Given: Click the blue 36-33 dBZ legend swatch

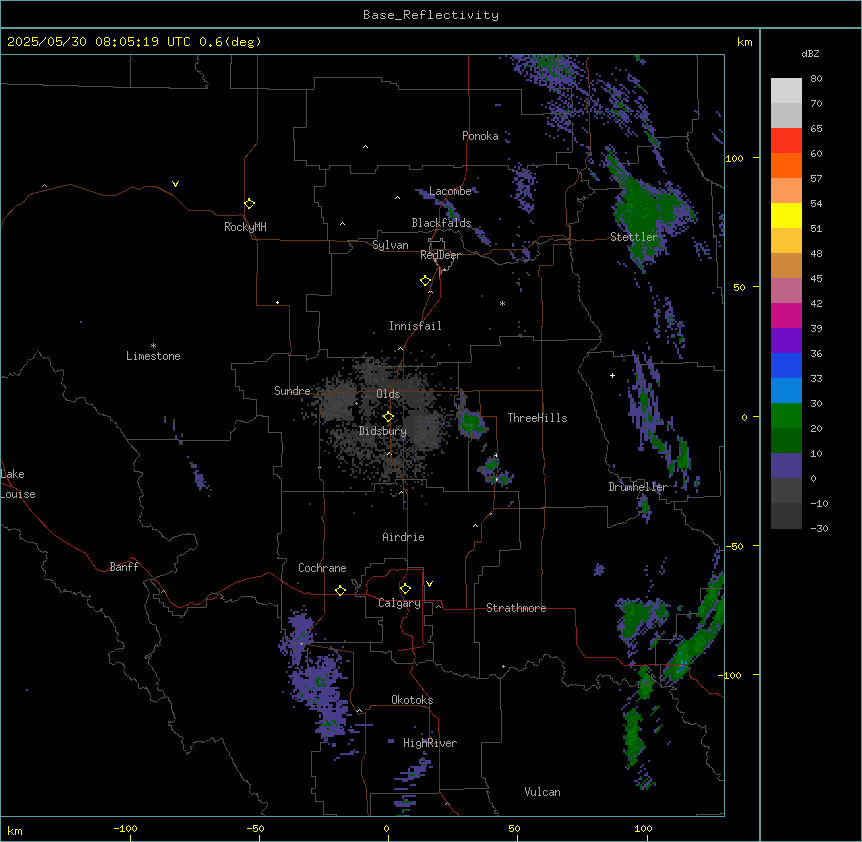Looking at the screenshot, I should (786, 365).
